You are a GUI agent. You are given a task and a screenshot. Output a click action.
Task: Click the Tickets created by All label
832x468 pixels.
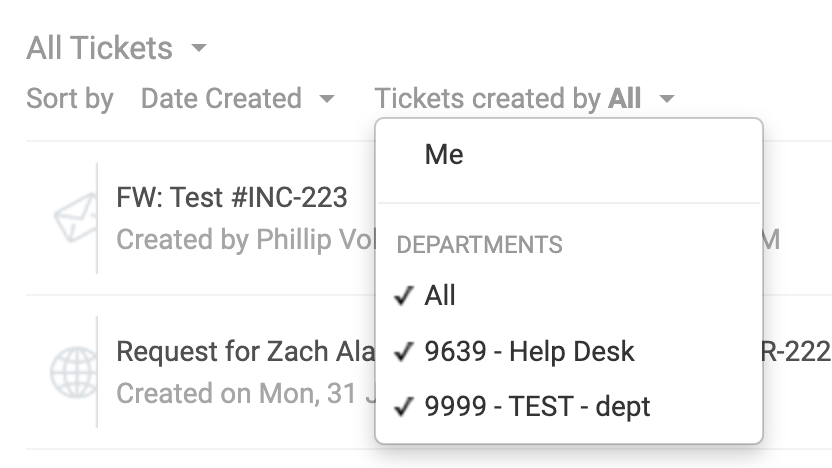click(508, 98)
